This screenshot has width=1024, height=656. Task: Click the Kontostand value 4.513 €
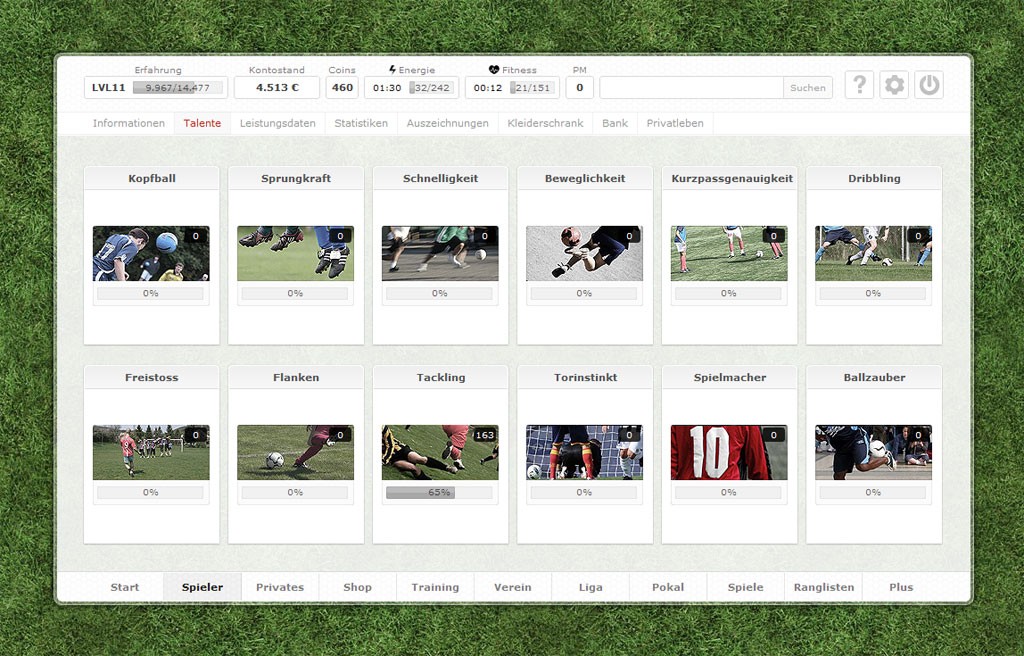(277, 88)
